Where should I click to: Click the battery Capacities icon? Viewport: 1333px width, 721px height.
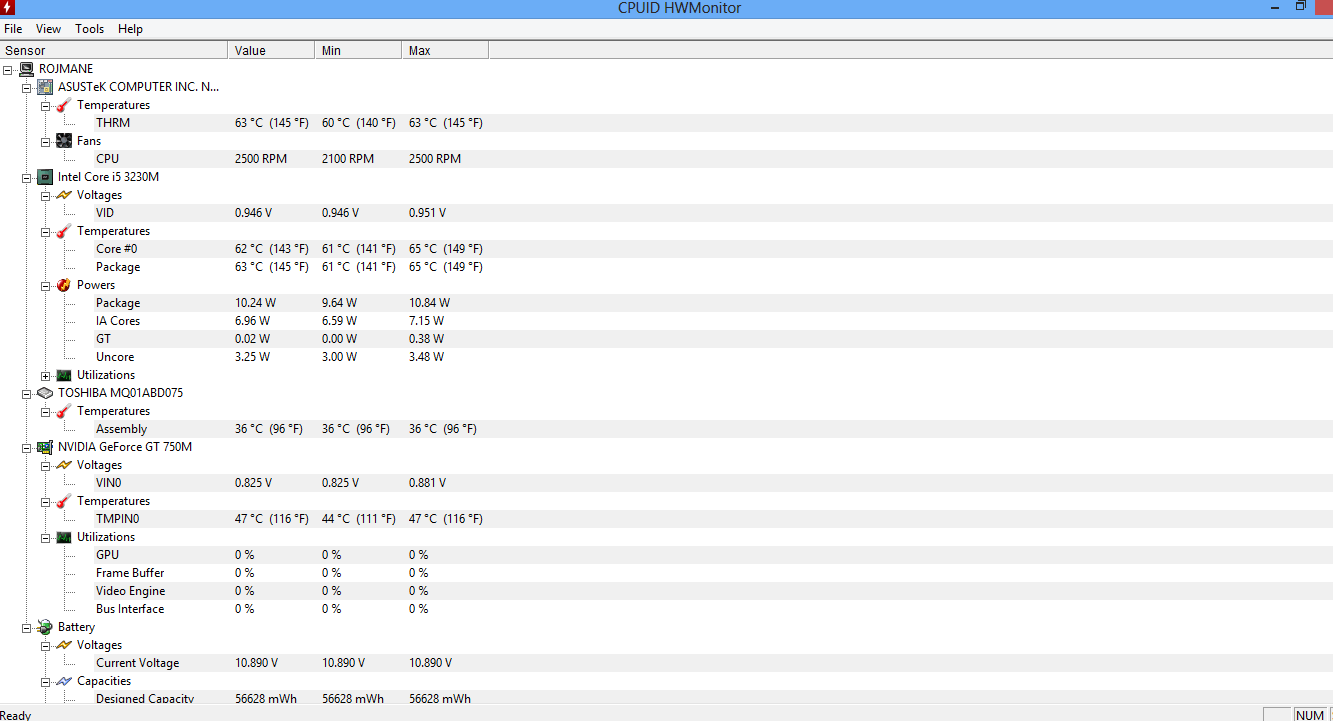click(x=64, y=681)
